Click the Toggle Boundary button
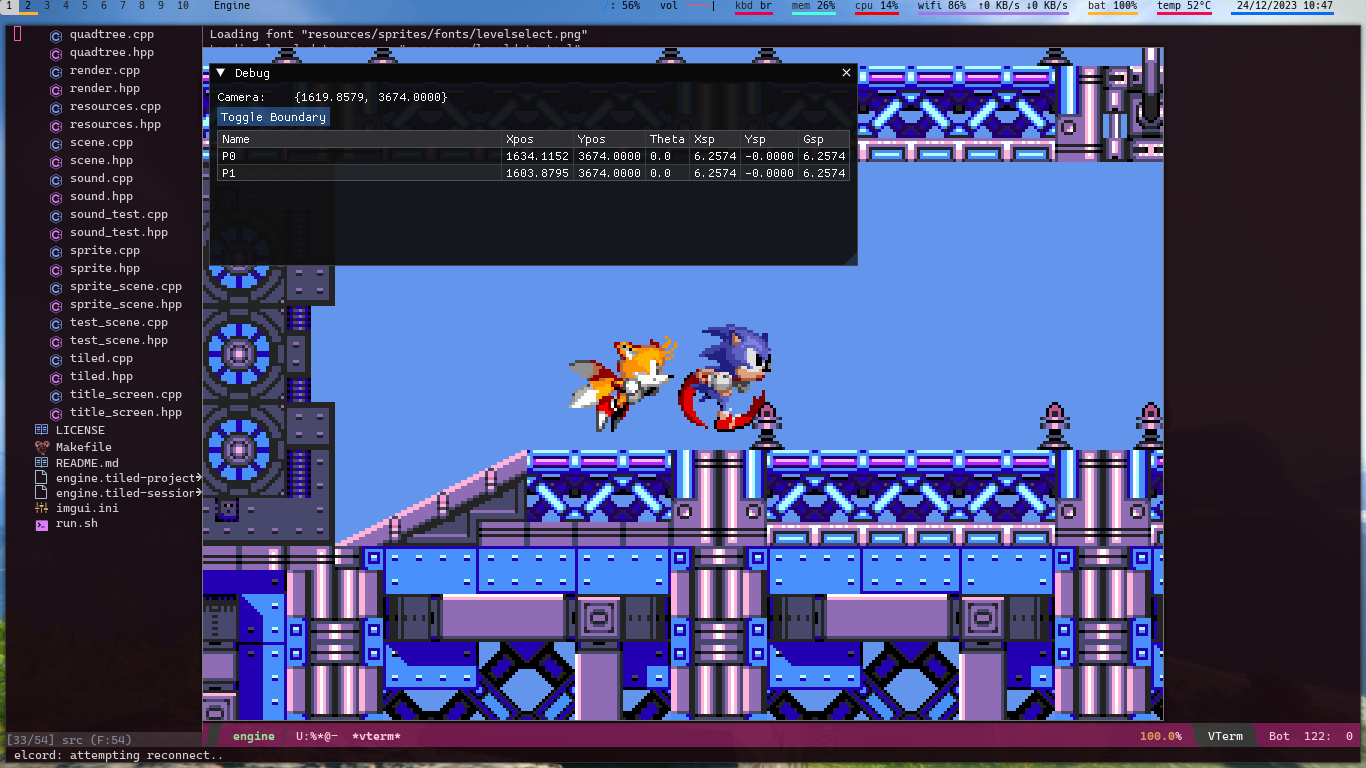 pos(273,117)
